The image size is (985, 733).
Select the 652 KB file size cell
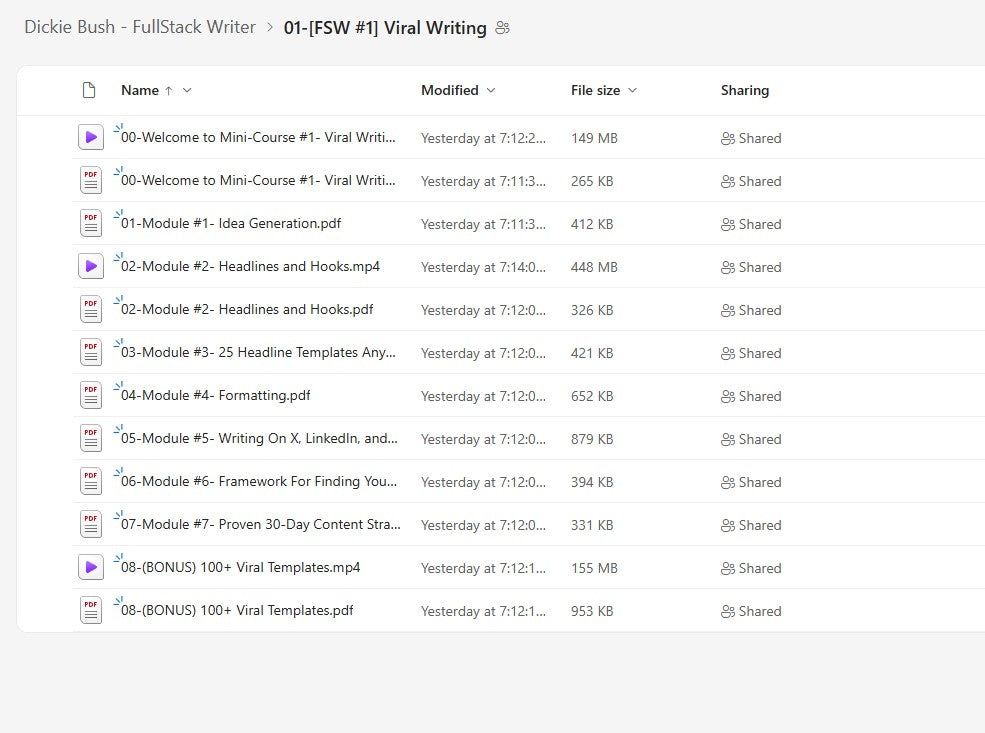coord(592,396)
